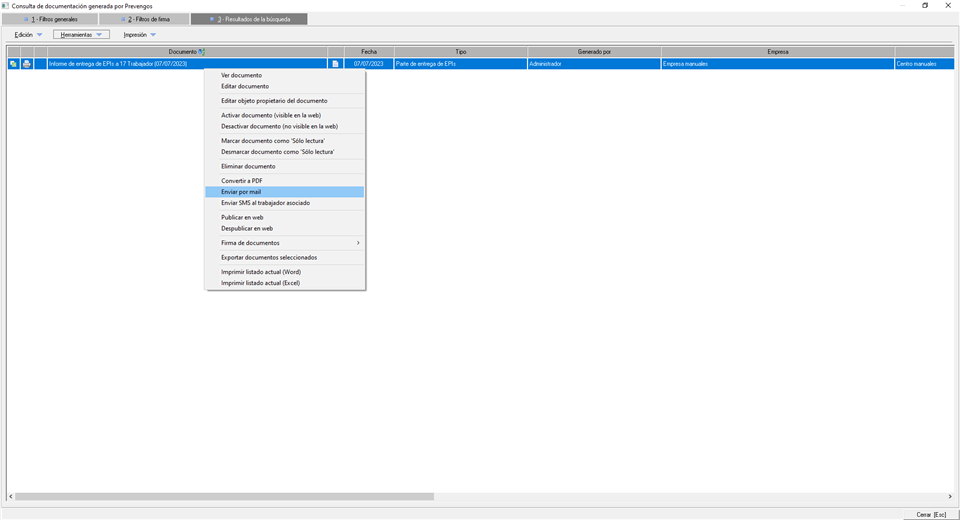This screenshot has height=520, width=960.
Task: Select Eliminar documento in the context menu
Action: 285,167
